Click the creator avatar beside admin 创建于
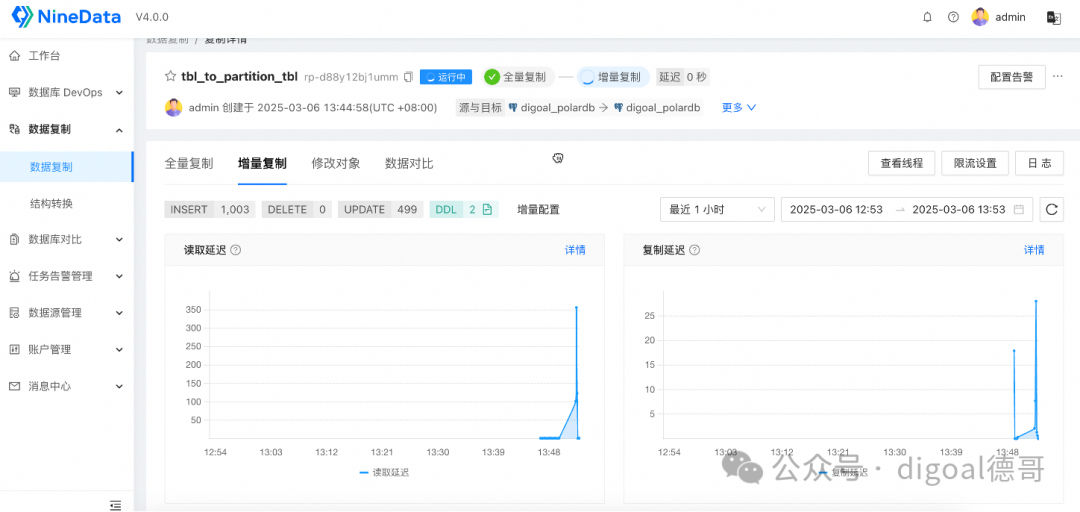This screenshot has height=512, width=1080. tap(174, 107)
